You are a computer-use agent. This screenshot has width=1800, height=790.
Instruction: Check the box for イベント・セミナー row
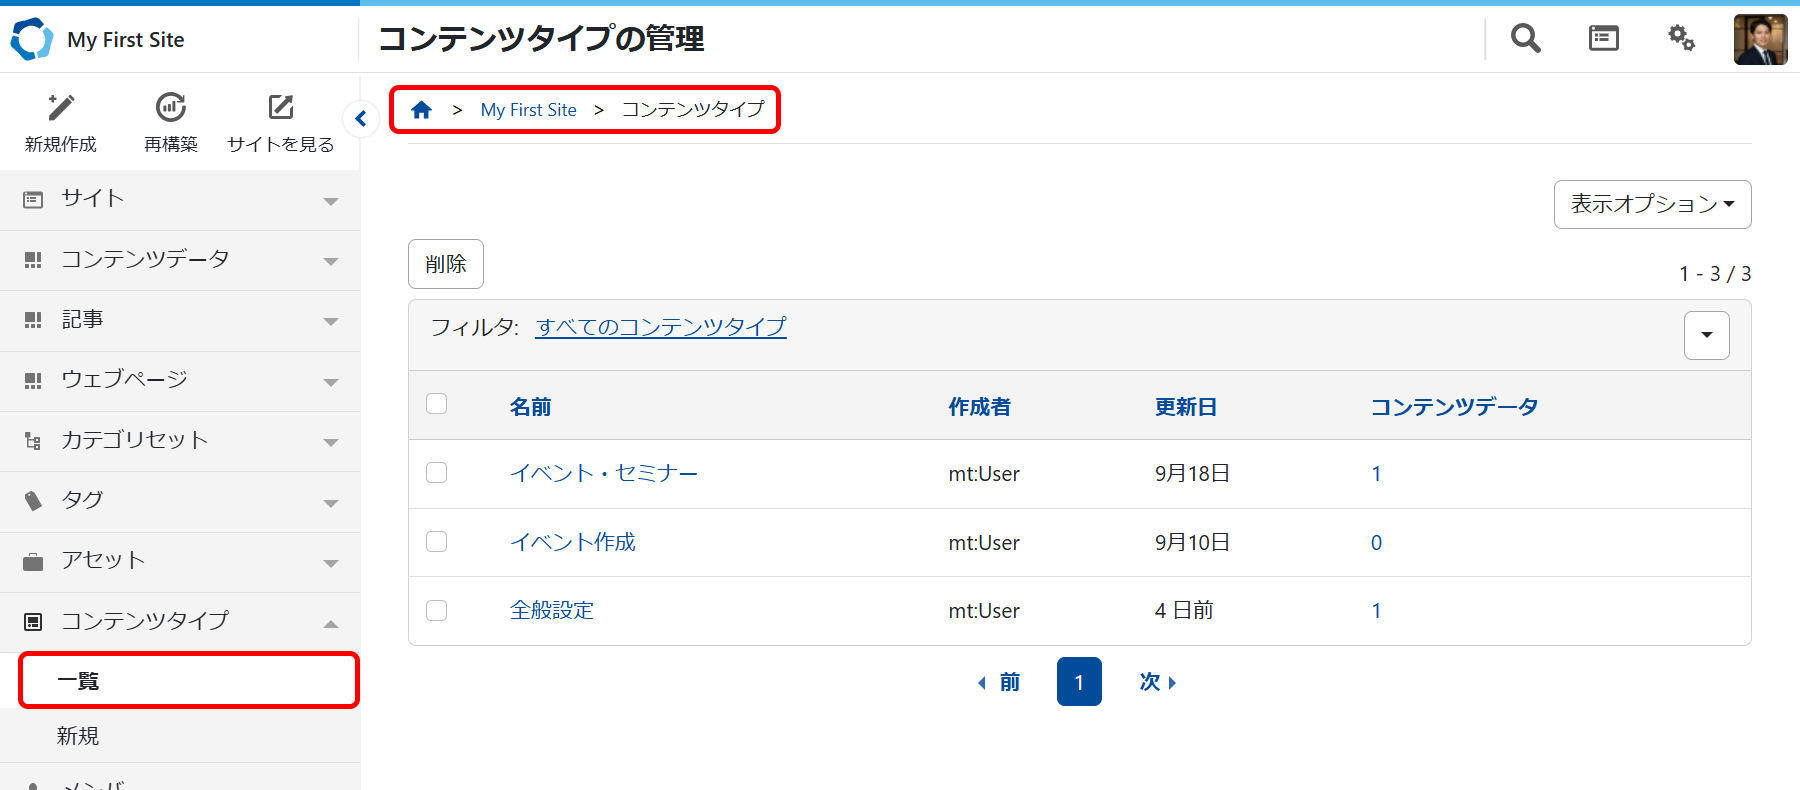point(437,473)
